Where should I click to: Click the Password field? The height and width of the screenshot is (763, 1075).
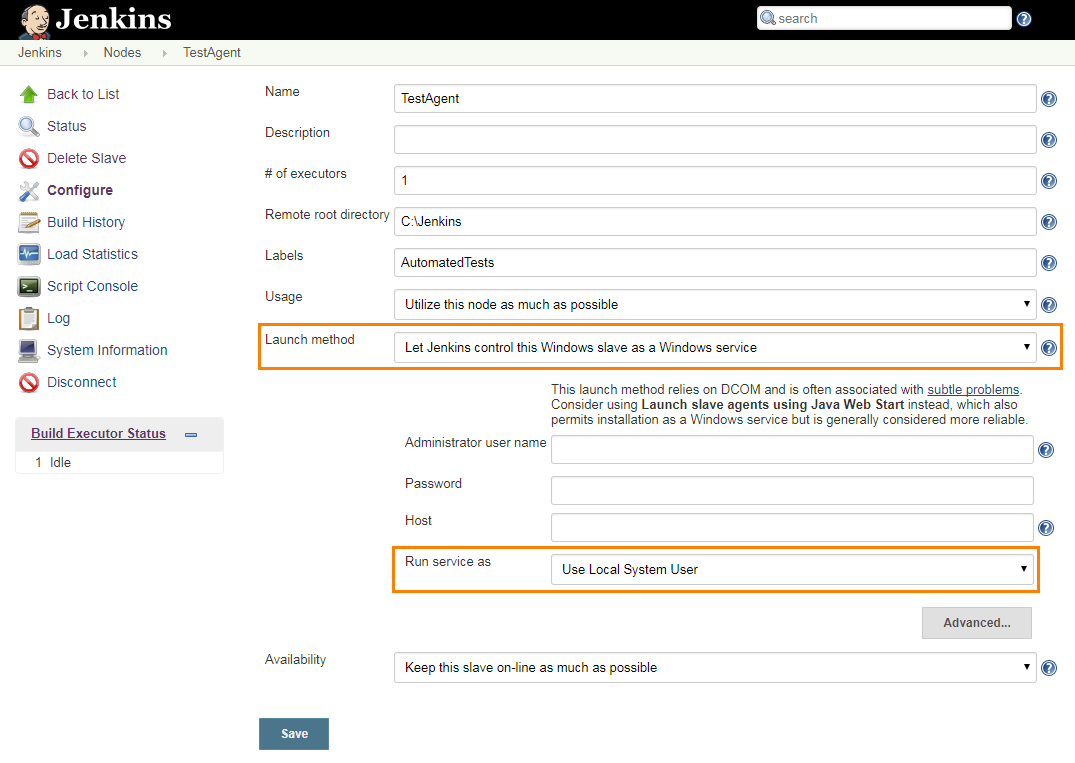(x=792, y=491)
